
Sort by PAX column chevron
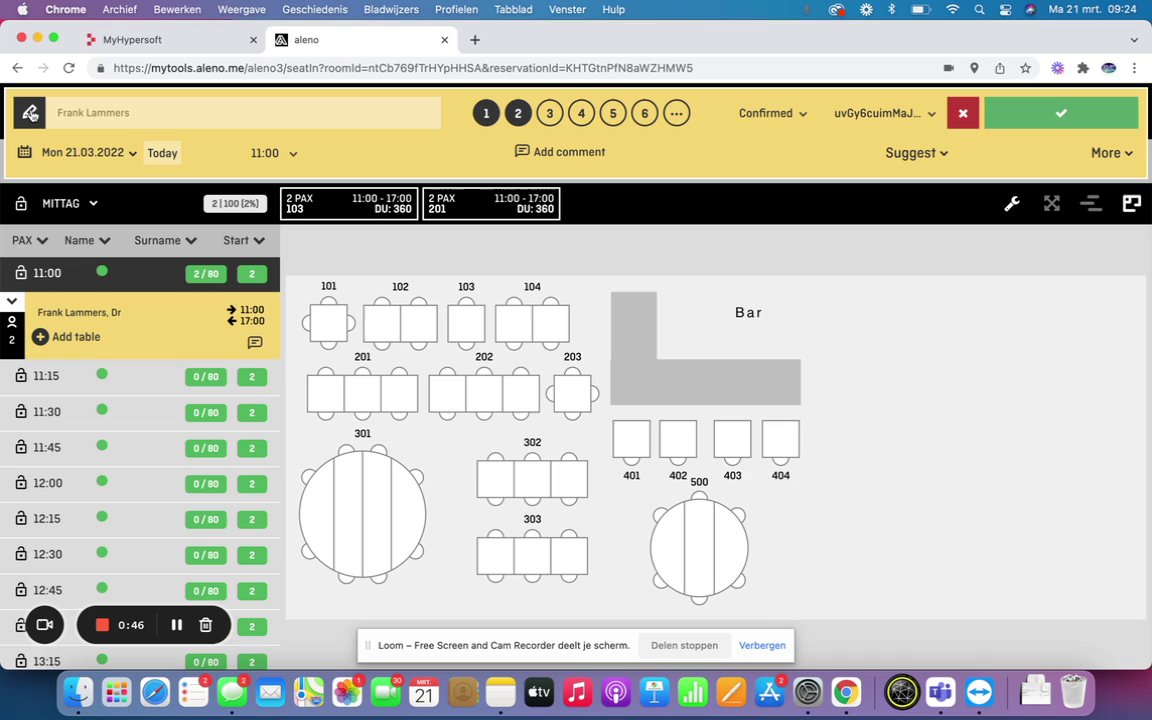42,241
